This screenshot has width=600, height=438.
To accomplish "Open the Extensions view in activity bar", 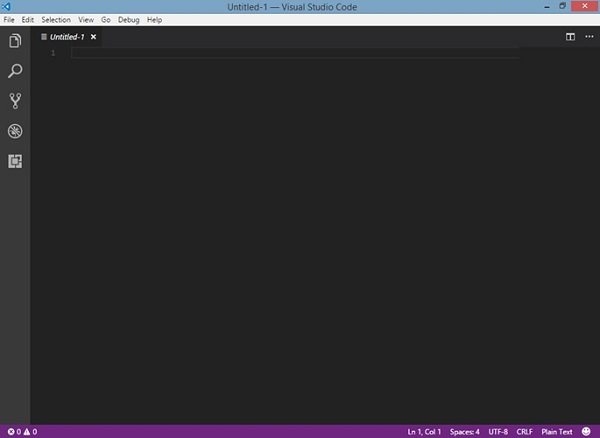I will 15,161.
